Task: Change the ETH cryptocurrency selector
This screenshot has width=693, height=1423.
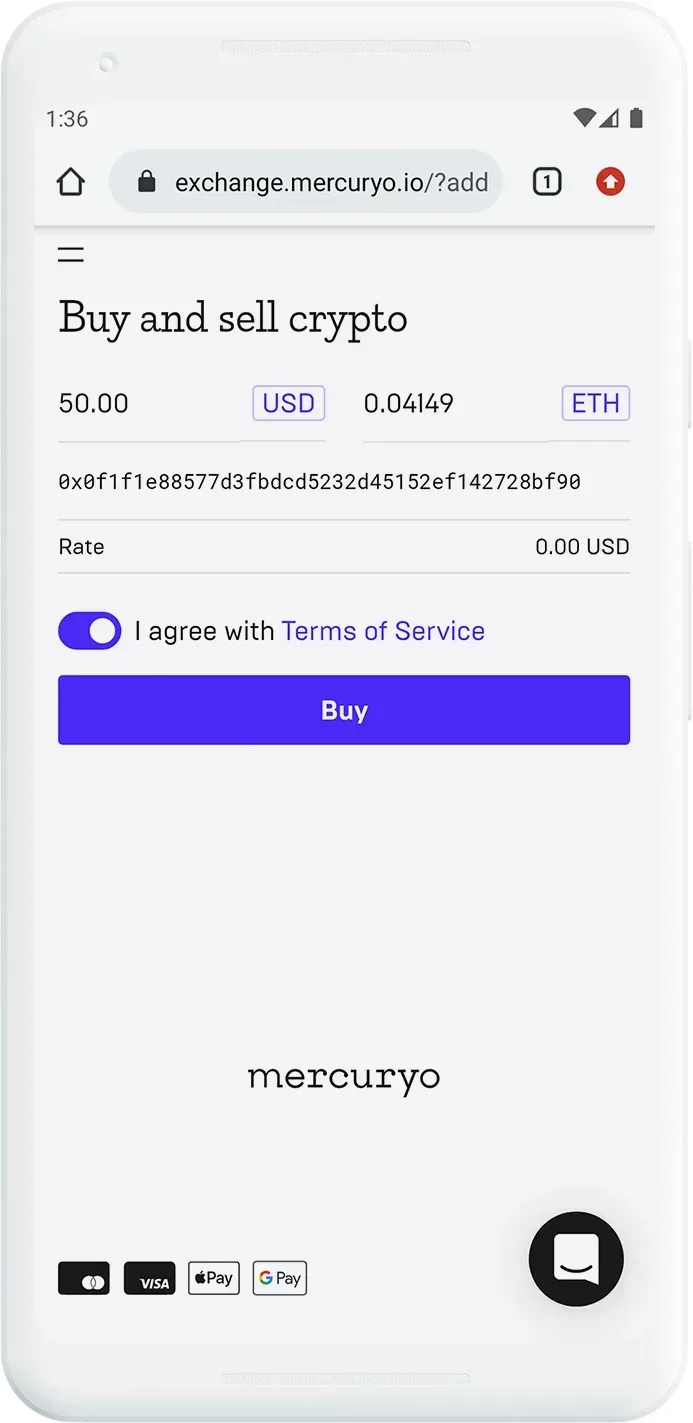Action: [595, 403]
